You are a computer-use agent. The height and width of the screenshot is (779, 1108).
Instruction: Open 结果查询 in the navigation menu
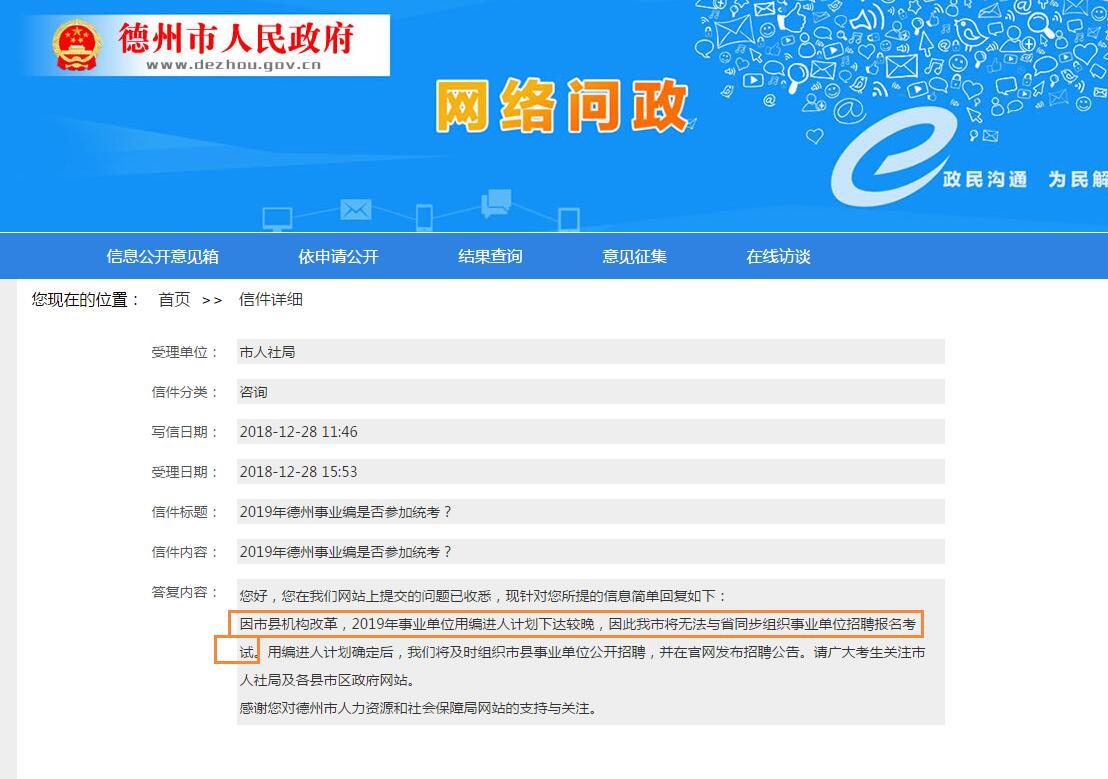(x=489, y=256)
